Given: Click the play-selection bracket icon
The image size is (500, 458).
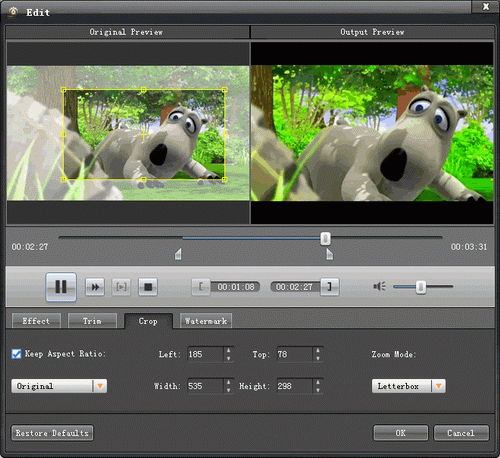Looking at the screenshot, I should click(121, 287).
